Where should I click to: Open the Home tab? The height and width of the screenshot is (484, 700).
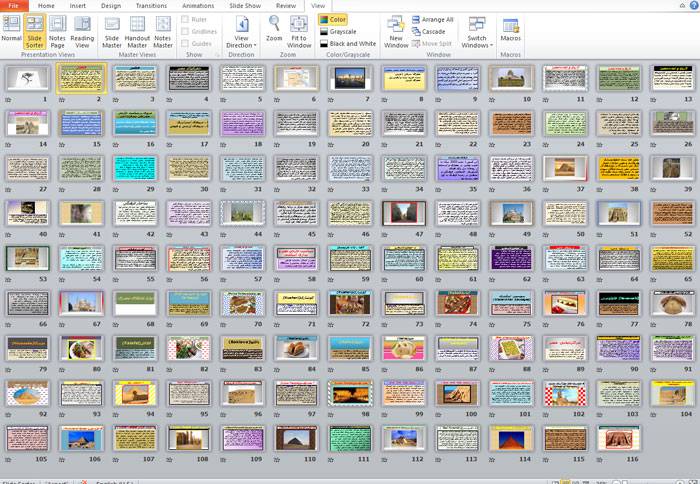(46, 6)
